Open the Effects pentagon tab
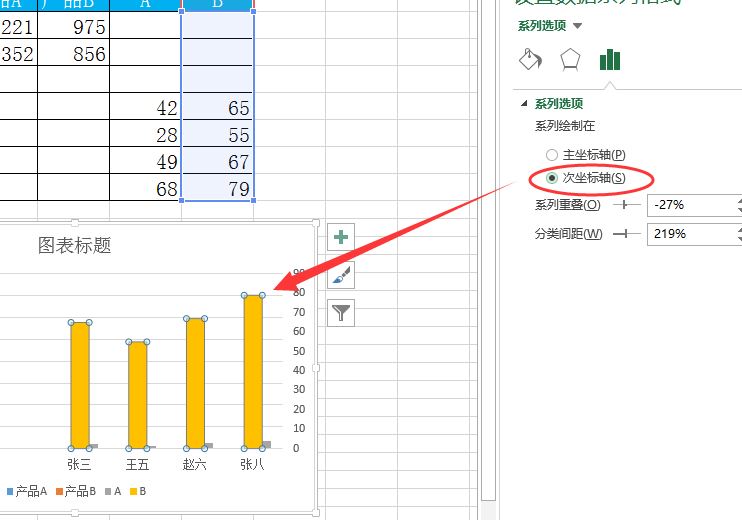This screenshot has height=520, width=742. point(569,60)
